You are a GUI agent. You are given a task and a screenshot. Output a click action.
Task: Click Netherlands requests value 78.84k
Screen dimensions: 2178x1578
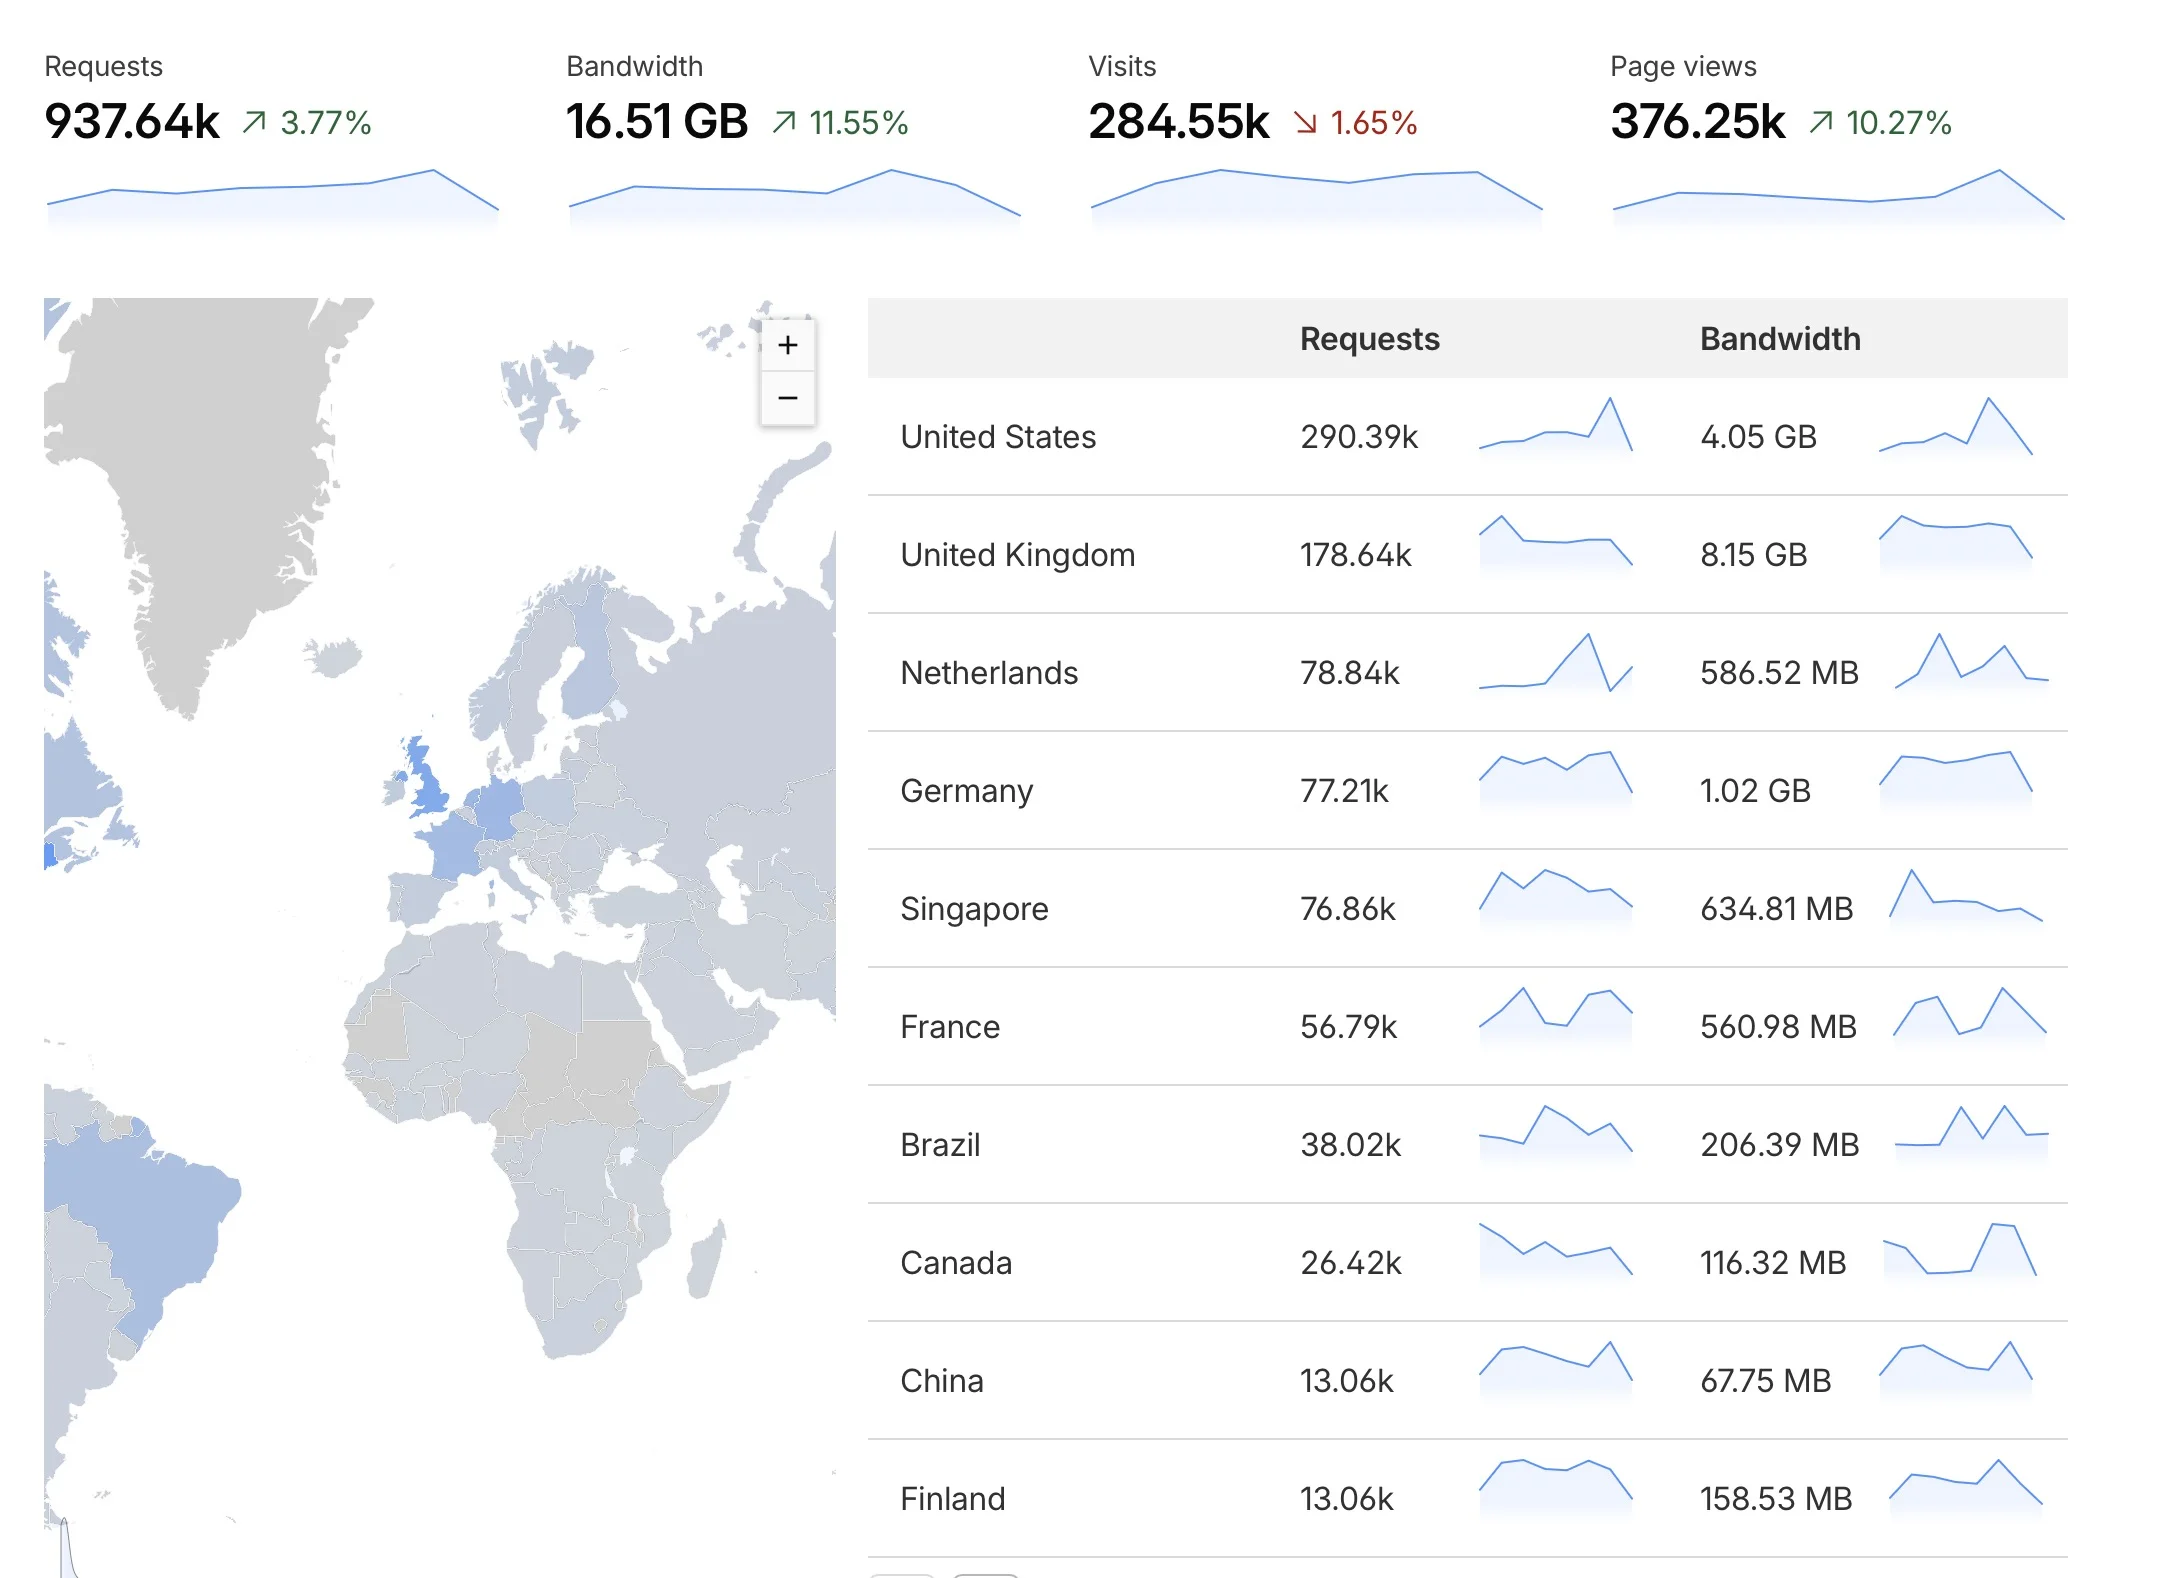[x=1350, y=673]
